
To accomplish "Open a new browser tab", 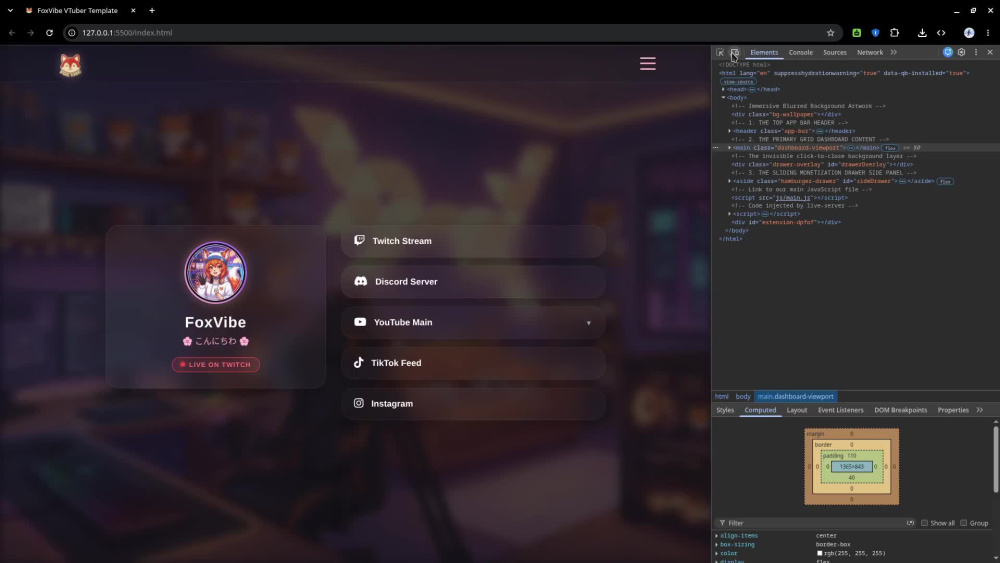I will (x=152, y=10).
